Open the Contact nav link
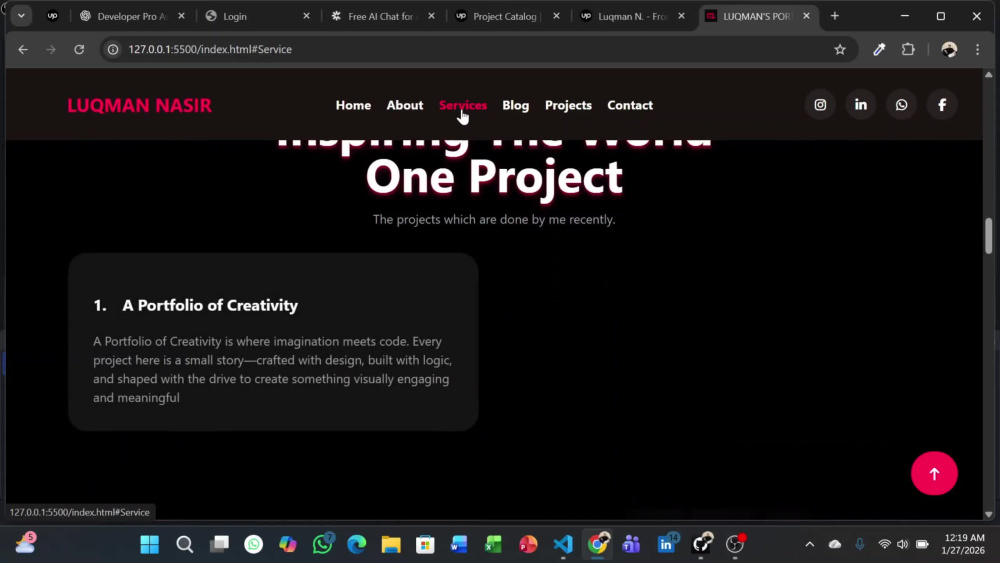Viewport: 1000px width, 563px height. (630, 105)
